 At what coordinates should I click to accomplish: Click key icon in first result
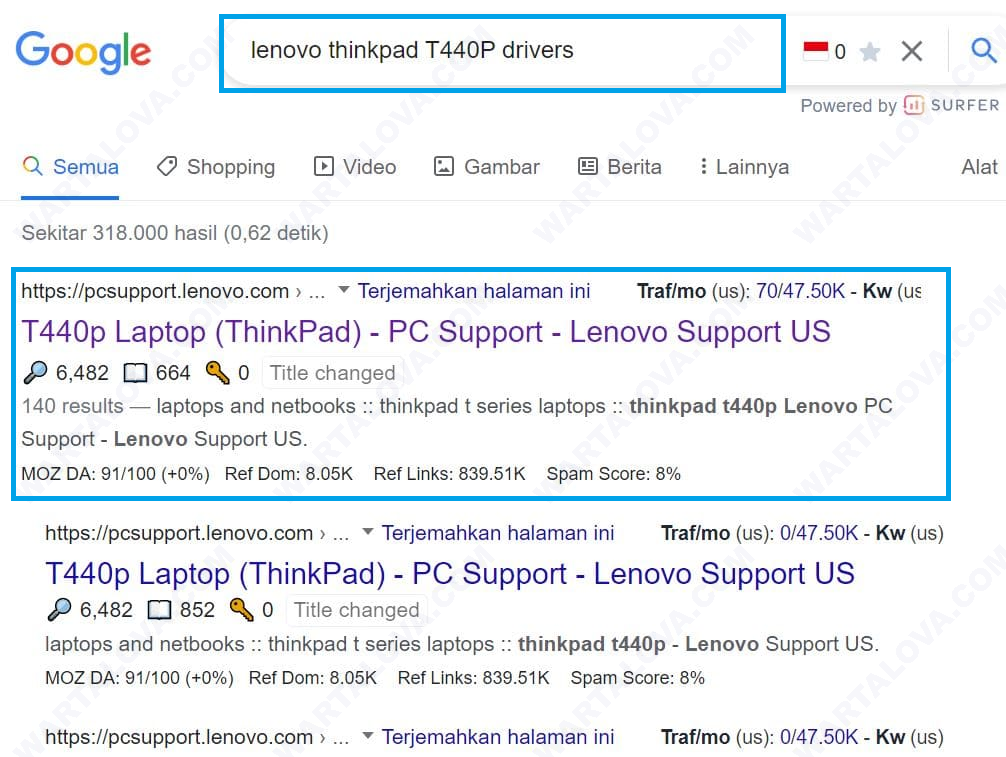(x=217, y=373)
